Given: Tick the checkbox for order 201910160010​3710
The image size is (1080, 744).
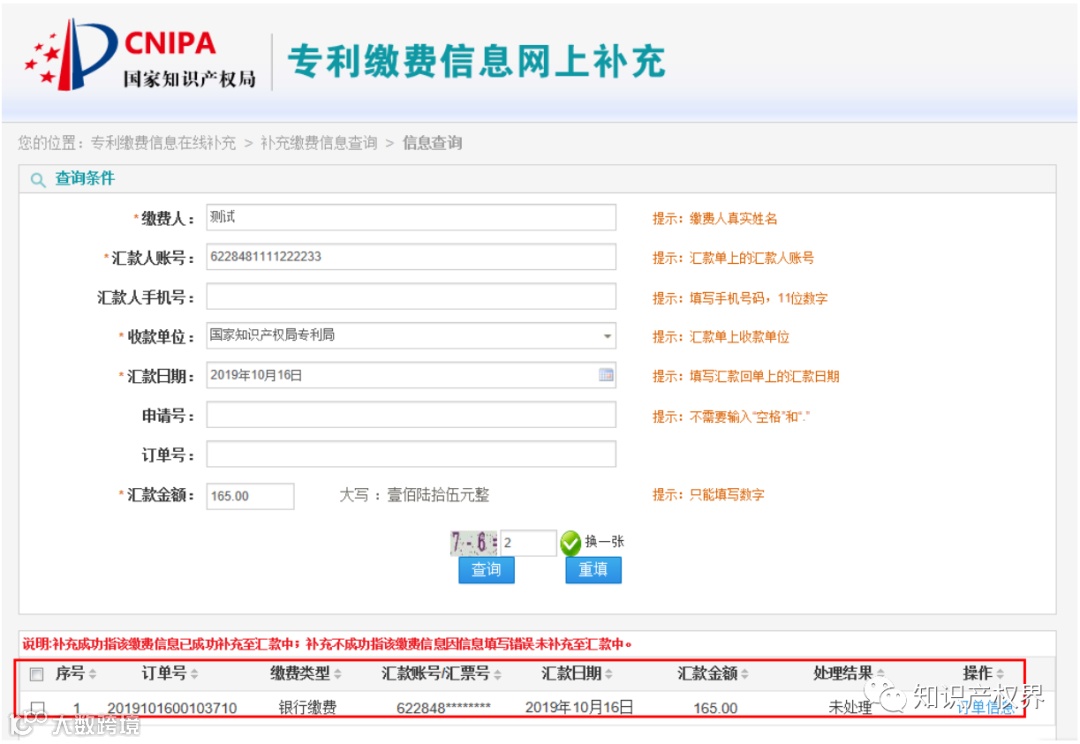Looking at the screenshot, I should point(38,707).
